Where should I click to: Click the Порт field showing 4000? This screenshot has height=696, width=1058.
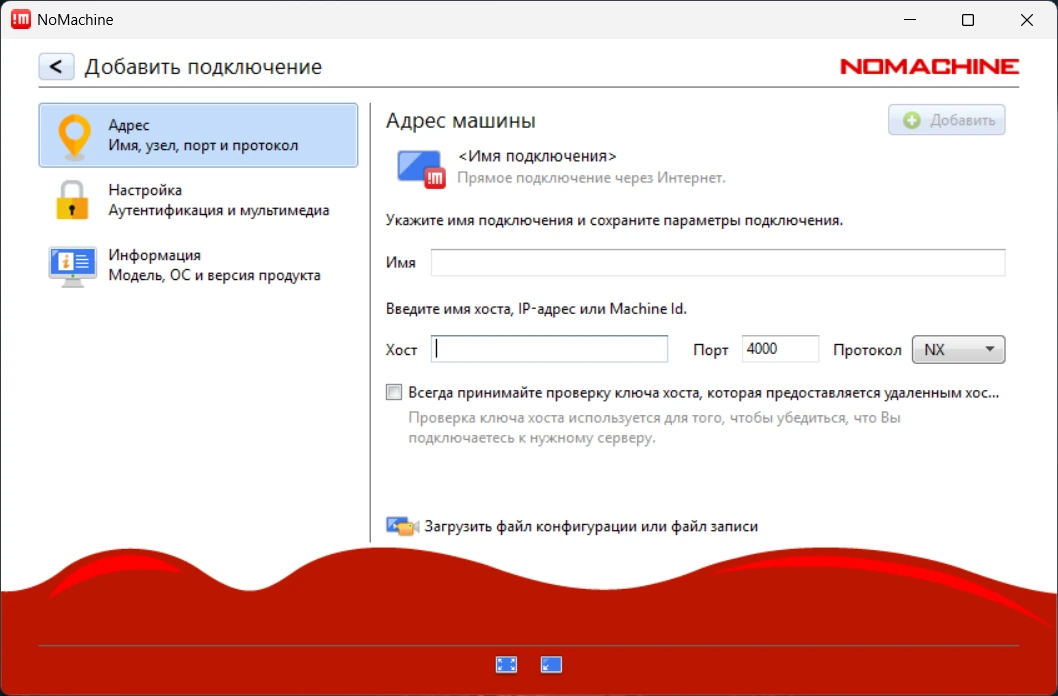pyautogui.click(x=780, y=349)
